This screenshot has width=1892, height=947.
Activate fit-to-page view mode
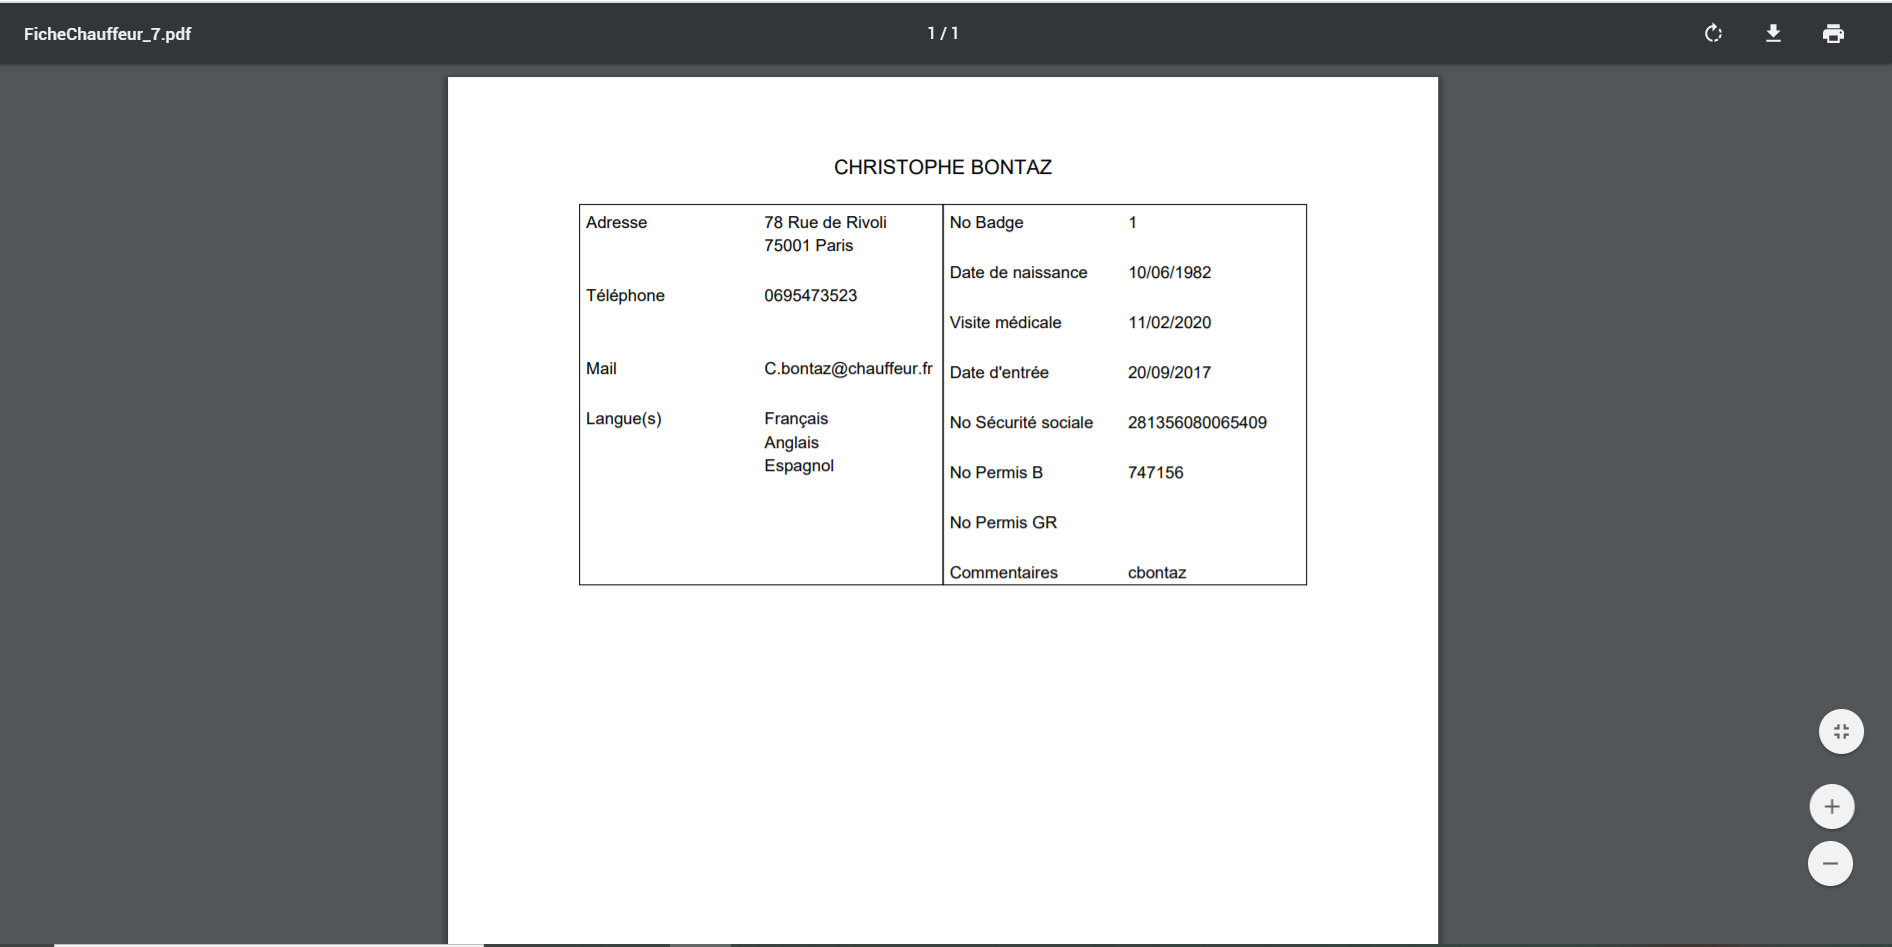tap(1841, 731)
